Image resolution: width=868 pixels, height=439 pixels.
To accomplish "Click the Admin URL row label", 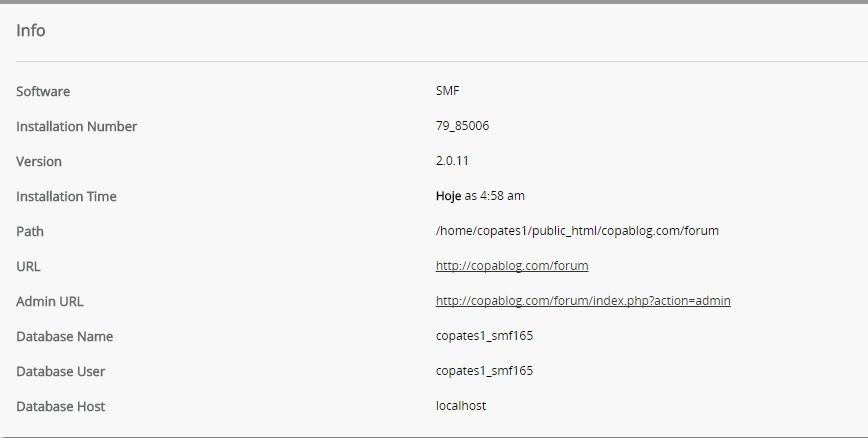I will point(50,302).
